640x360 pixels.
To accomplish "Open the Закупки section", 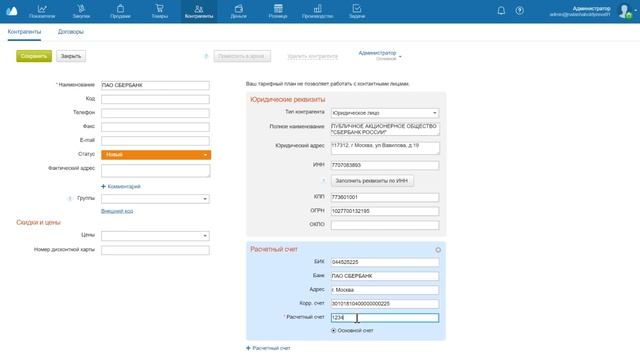I will (81, 11).
